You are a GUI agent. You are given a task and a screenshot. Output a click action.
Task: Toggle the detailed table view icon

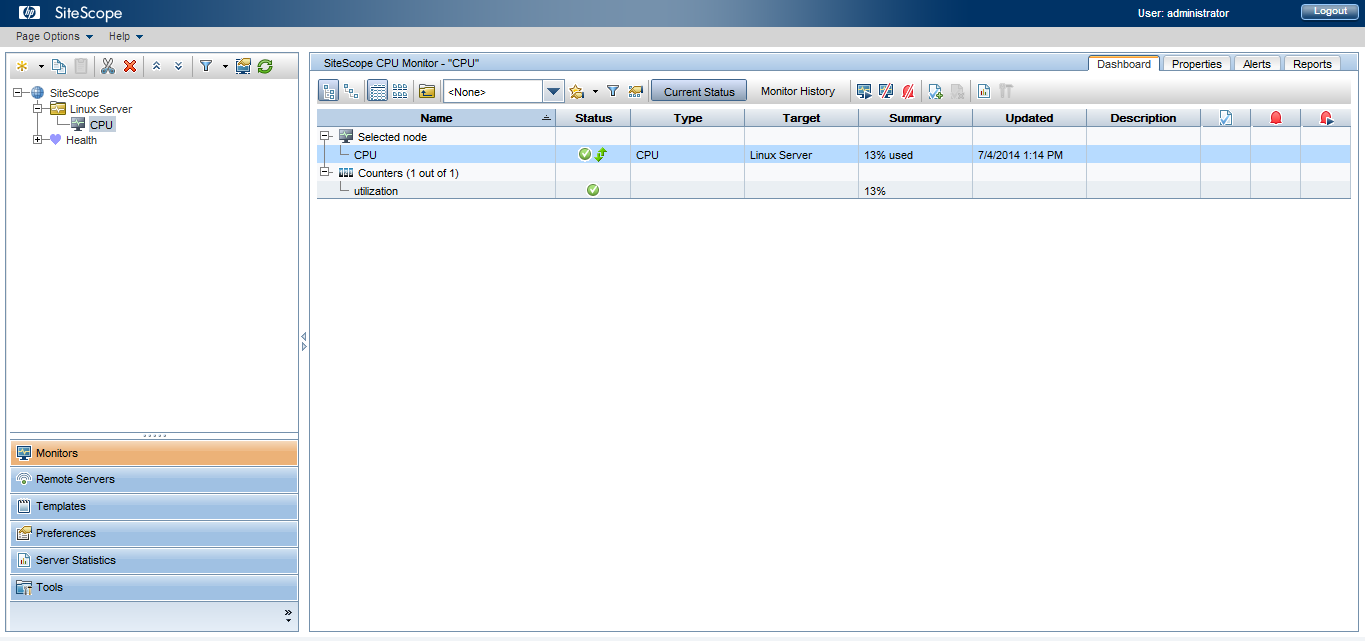point(378,91)
